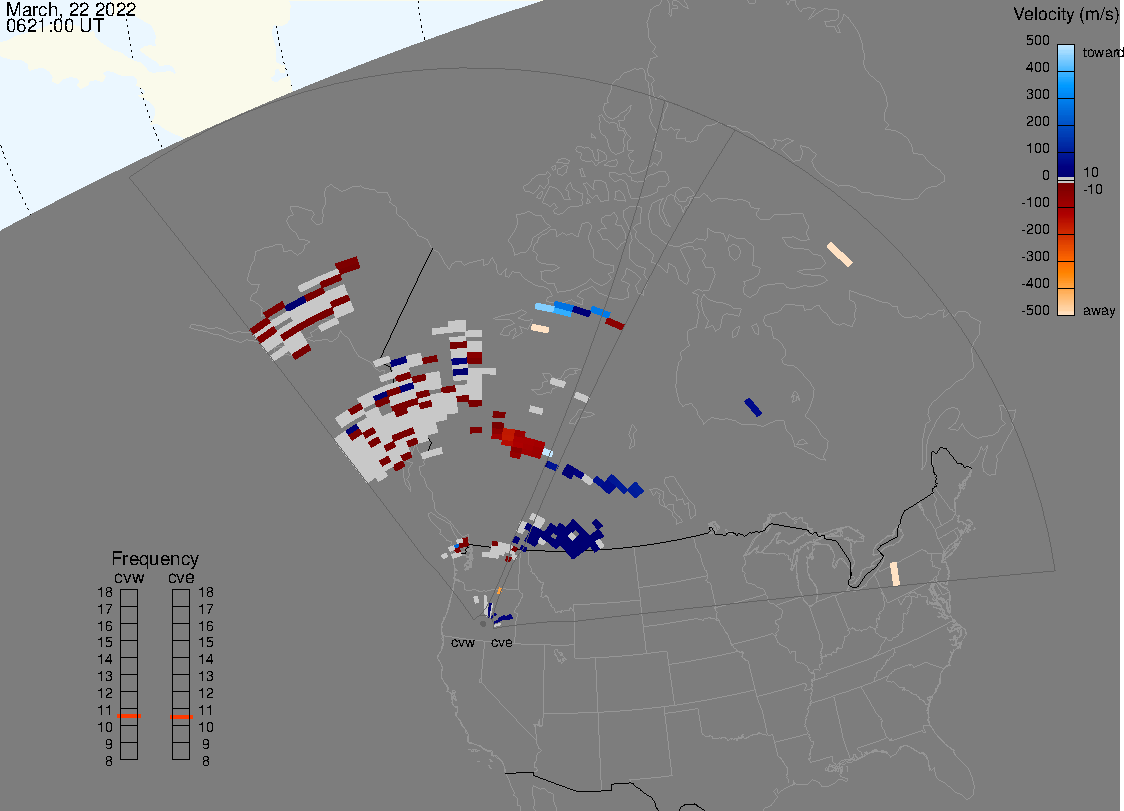The height and width of the screenshot is (811, 1124).
Task: Click the light blue streak of velocity cells
Action: [556, 309]
